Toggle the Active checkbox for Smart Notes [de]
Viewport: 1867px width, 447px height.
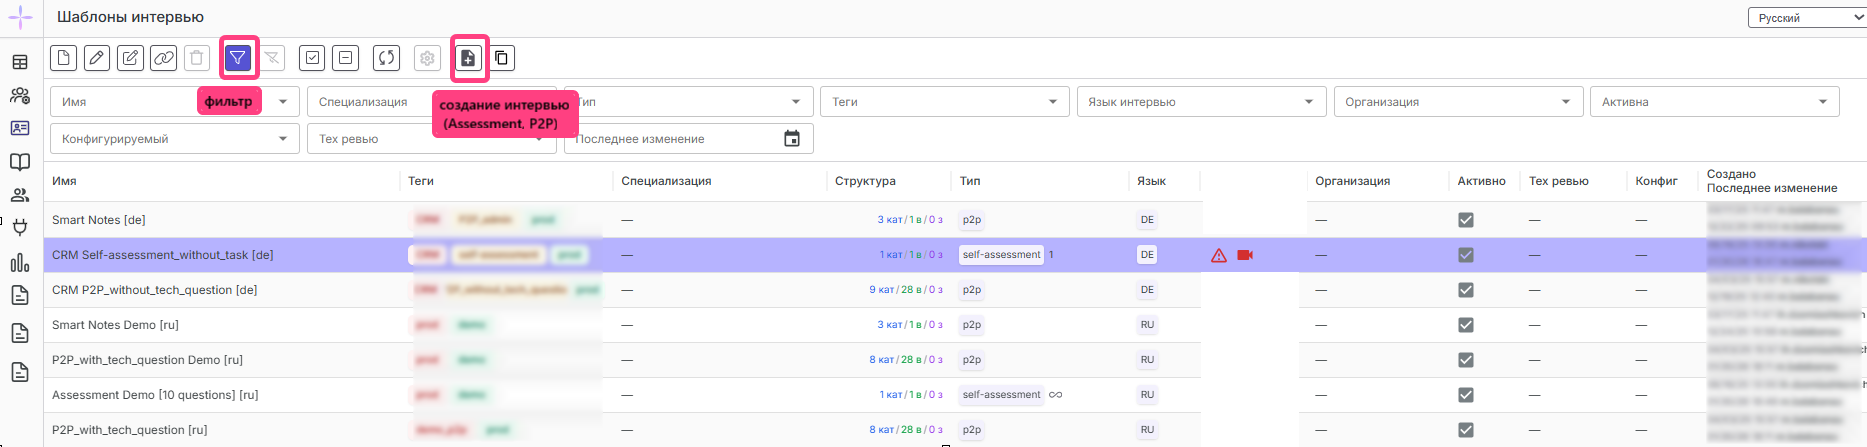(x=1465, y=220)
